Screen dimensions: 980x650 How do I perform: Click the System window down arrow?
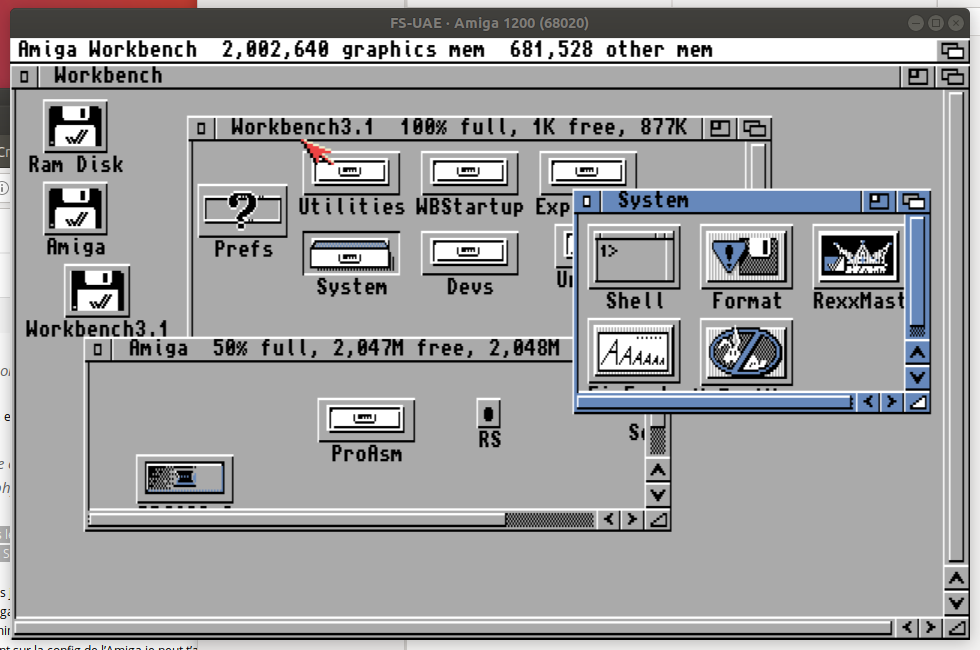click(x=917, y=378)
